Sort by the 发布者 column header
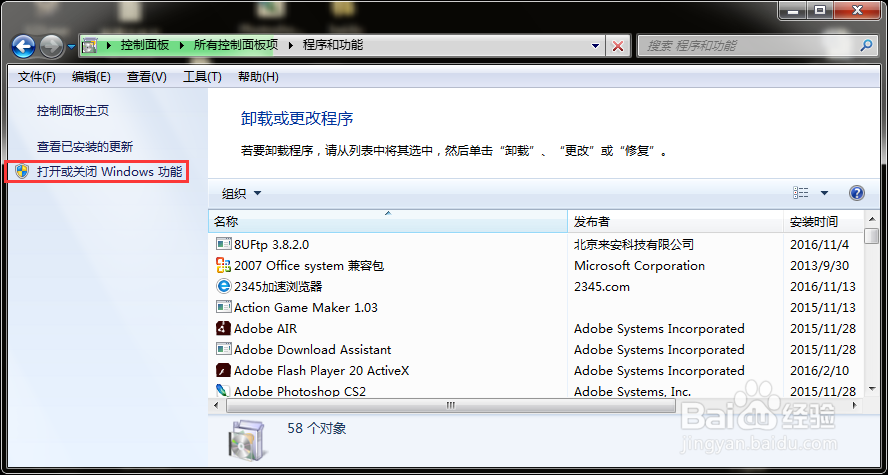The width and height of the screenshot is (888, 475). (676, 221)
